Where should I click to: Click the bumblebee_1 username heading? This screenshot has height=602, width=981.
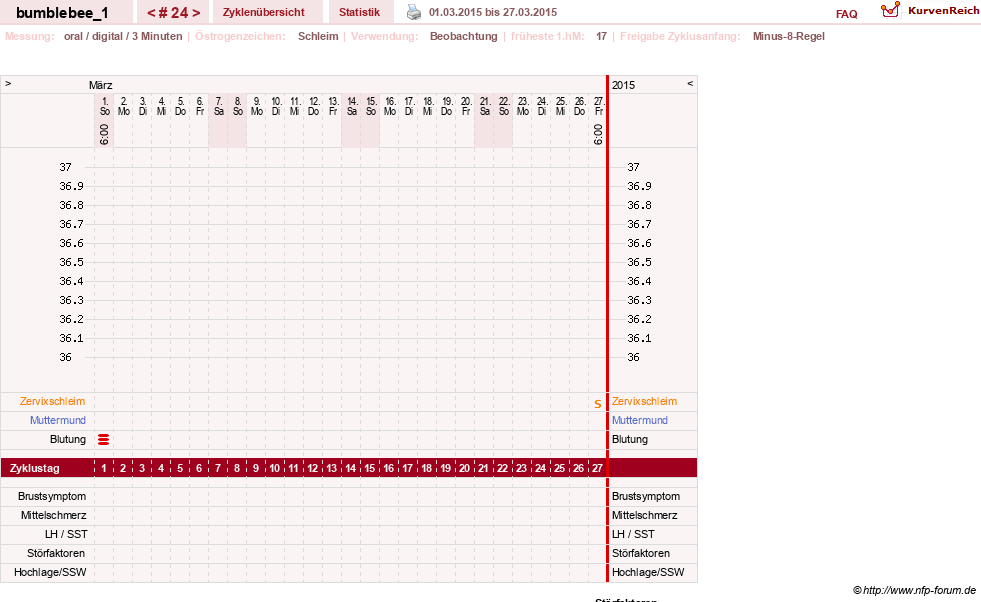click(x=62, y=13)
